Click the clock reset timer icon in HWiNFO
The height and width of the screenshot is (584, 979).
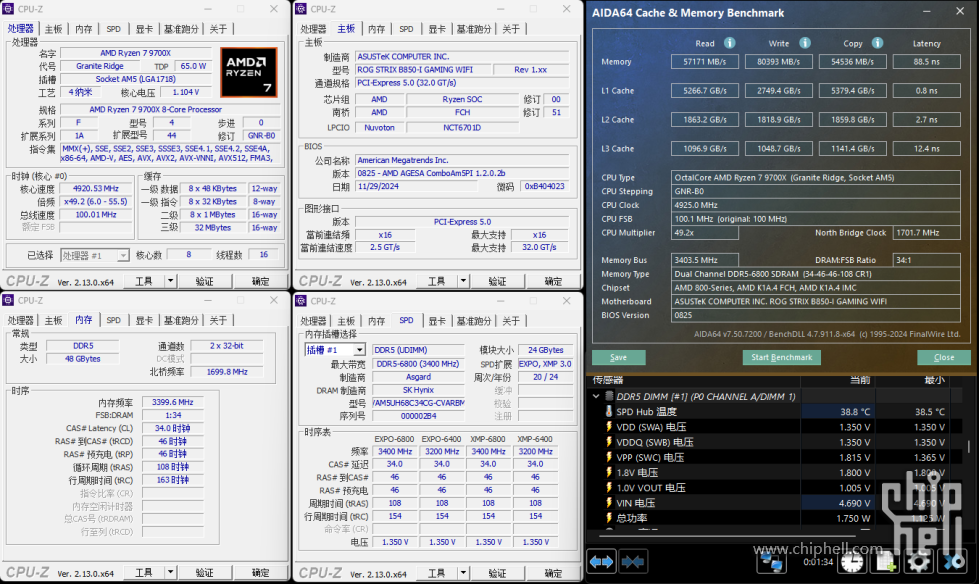point(852,562)
